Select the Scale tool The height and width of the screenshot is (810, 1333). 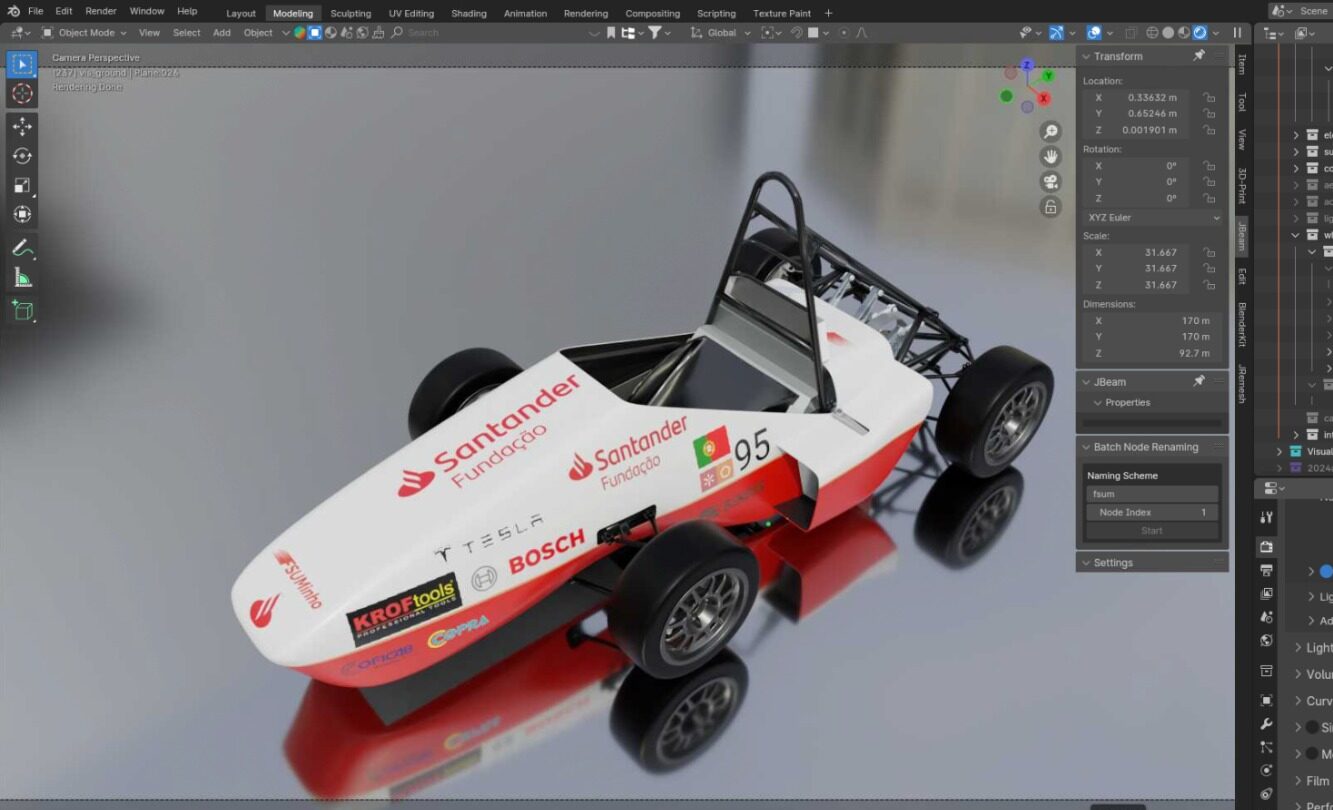pos(22,185)
